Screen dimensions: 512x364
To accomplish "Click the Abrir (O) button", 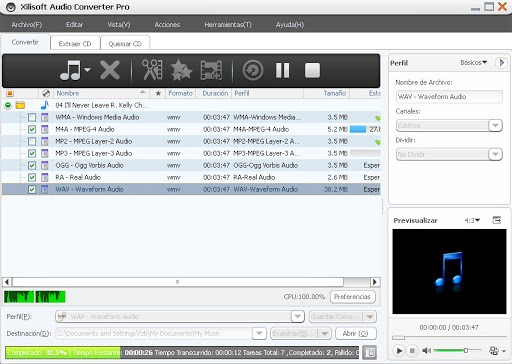I will pyautogui.click(x=355, y=333).
